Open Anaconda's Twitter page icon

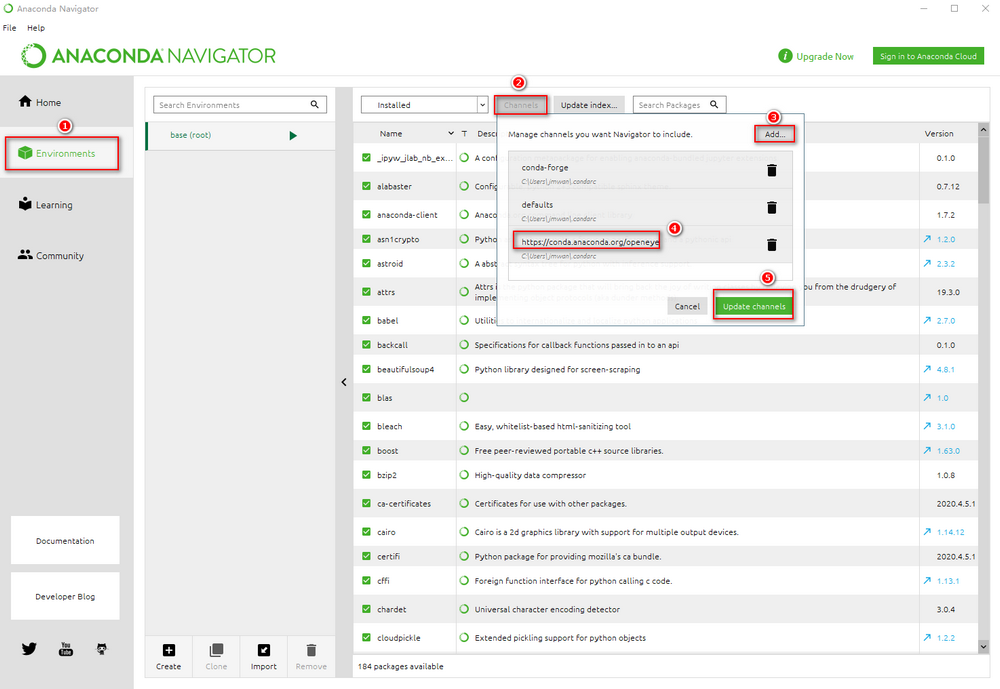29,649
